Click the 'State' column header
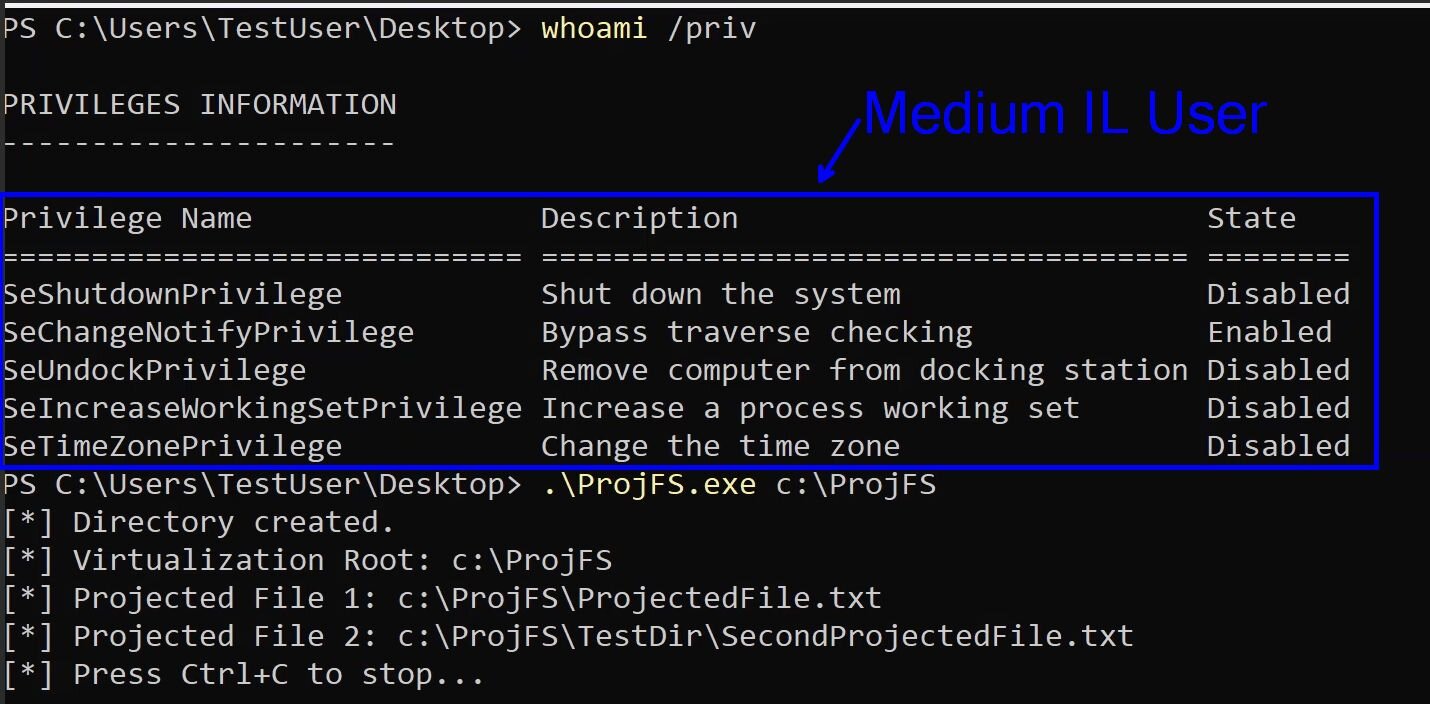 tap(1251, 218)
